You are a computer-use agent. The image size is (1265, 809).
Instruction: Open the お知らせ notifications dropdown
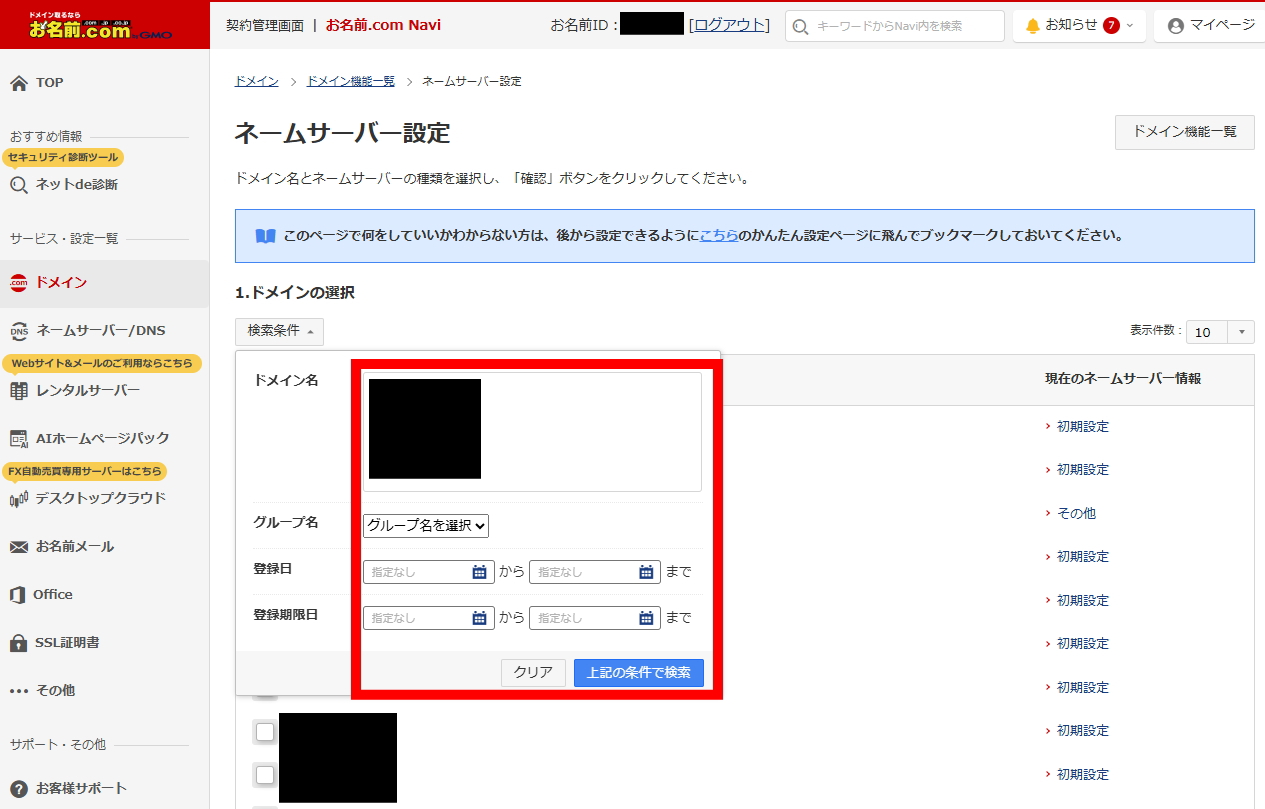(x=1080, y=25)
